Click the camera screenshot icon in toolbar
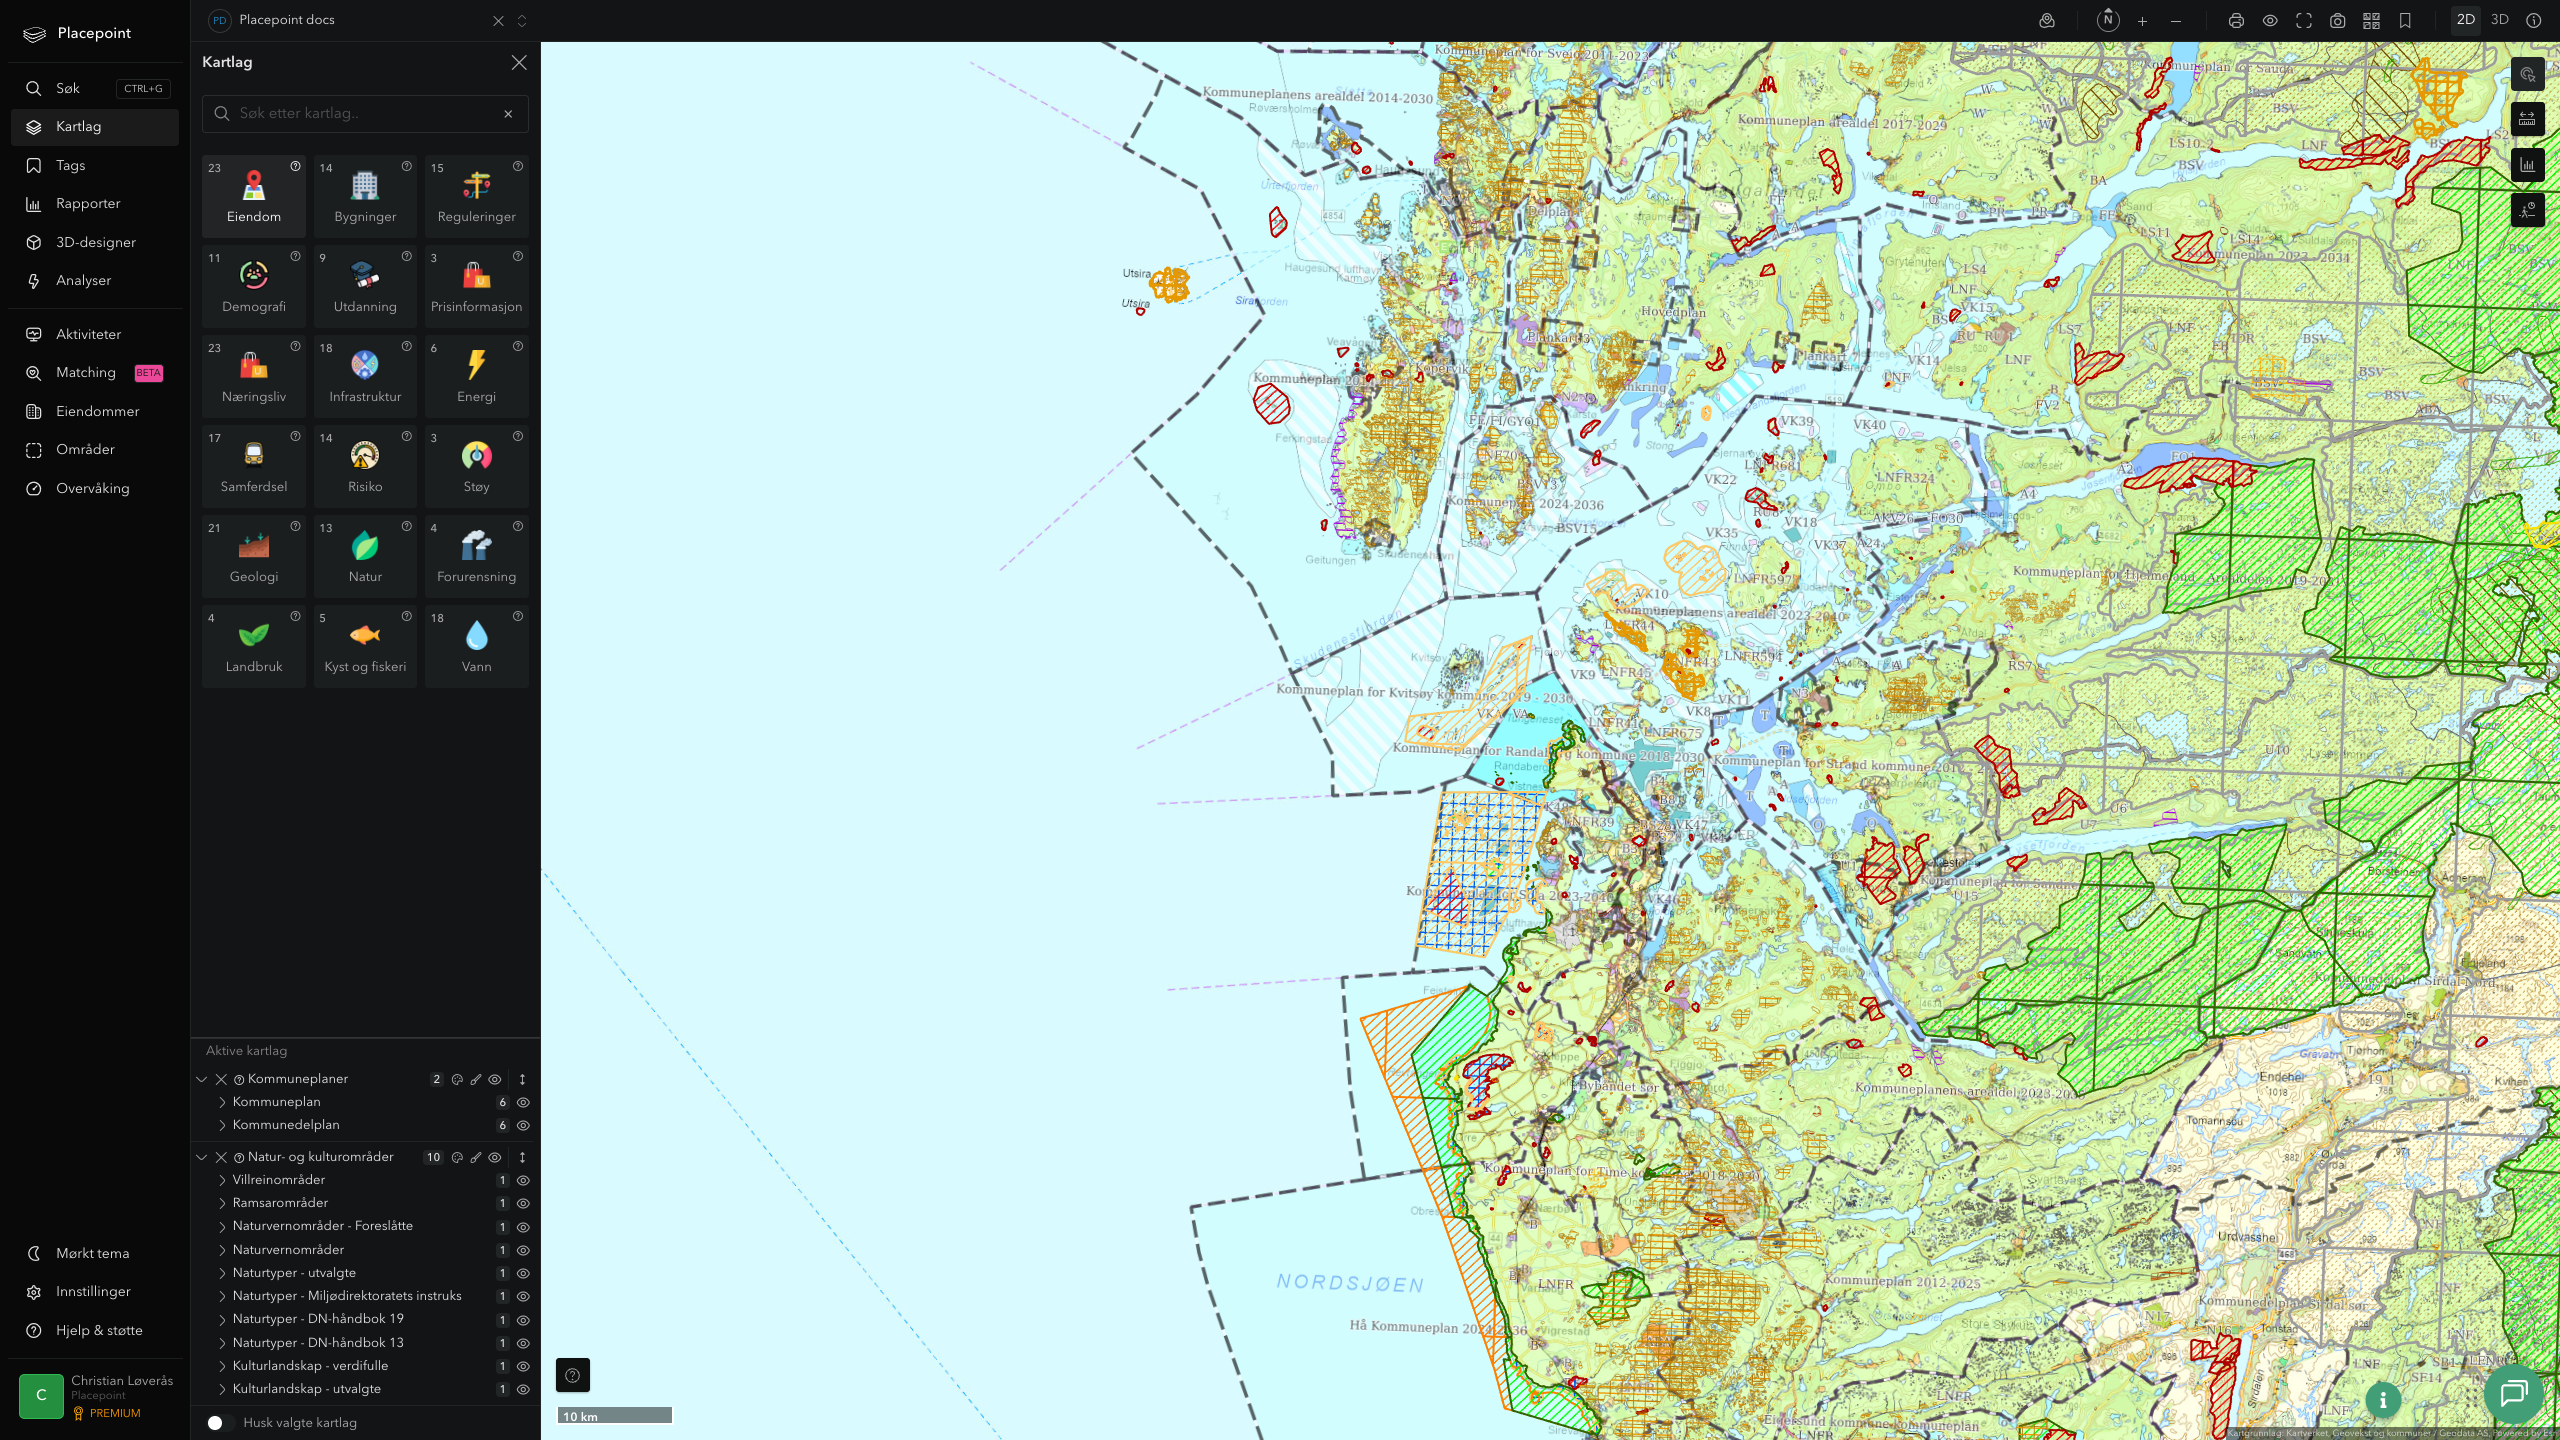This screenshot has width=2560, height=1440. [2337, 21]
